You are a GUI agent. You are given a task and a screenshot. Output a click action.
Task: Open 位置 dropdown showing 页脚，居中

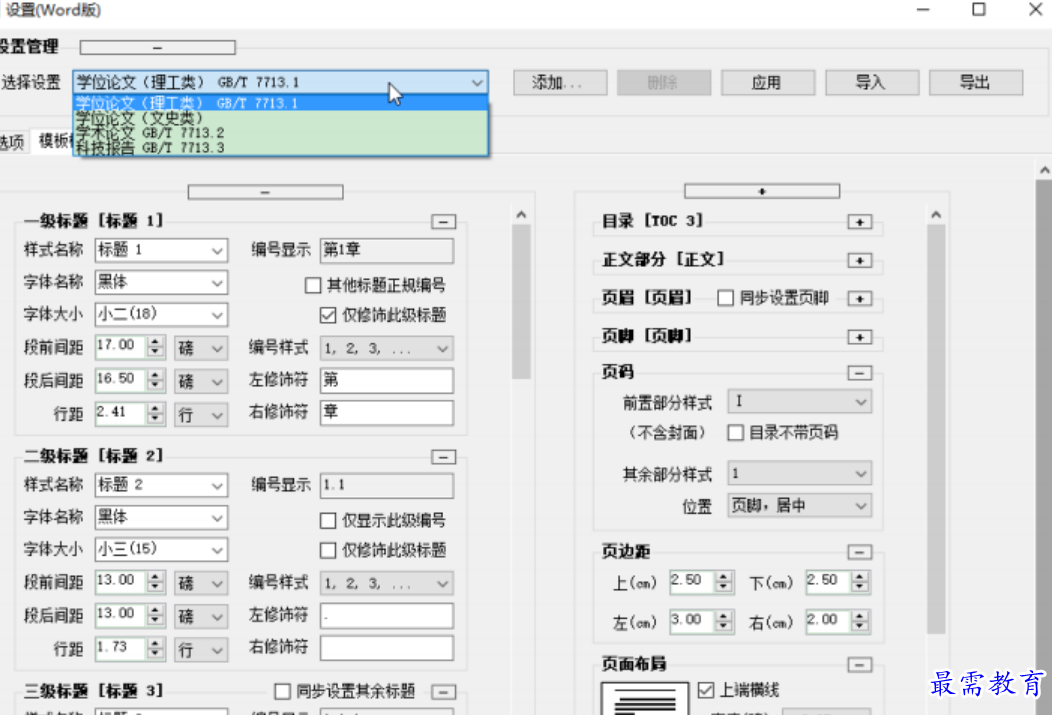799,506
